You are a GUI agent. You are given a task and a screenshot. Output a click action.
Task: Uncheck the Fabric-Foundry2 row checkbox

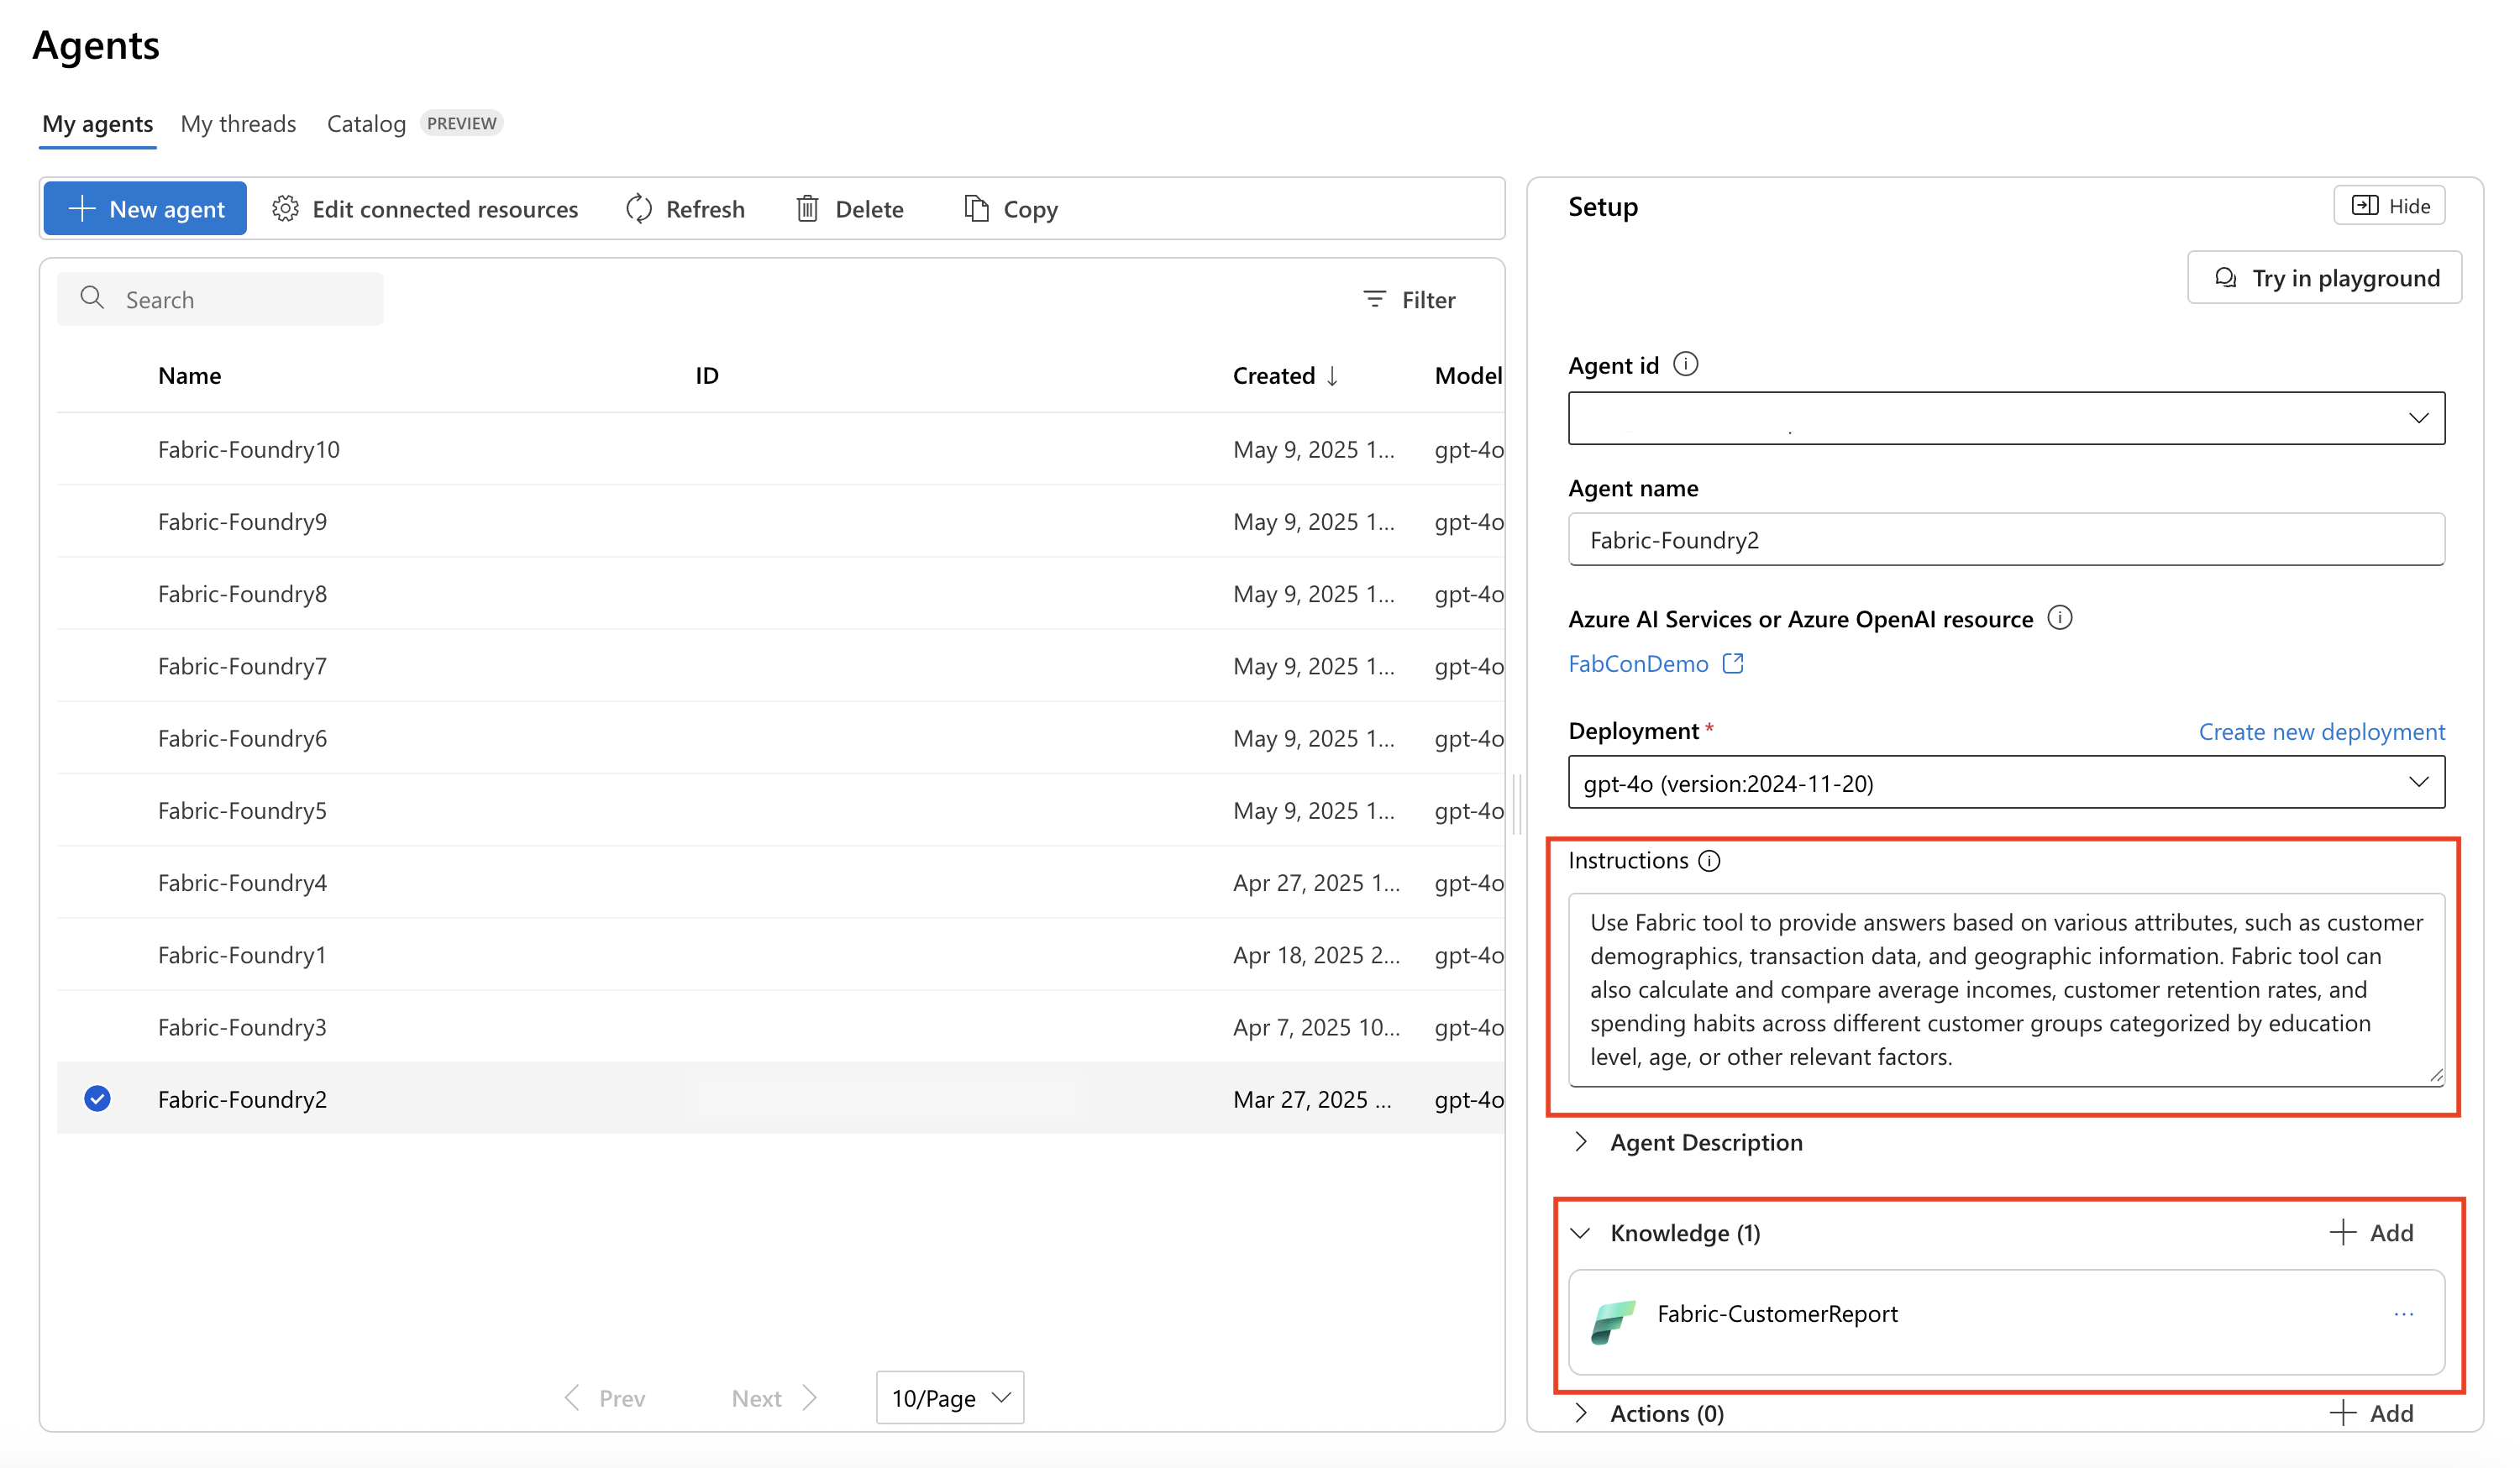(x=97, y=1099)
